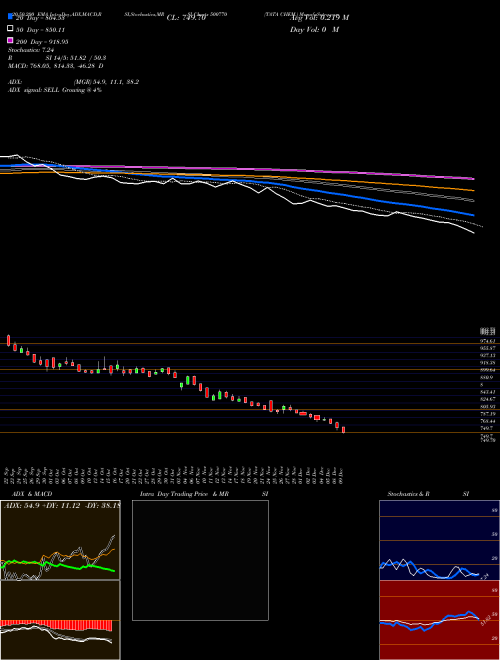Open the blue Stochastics chart panel

click(439, 540)
